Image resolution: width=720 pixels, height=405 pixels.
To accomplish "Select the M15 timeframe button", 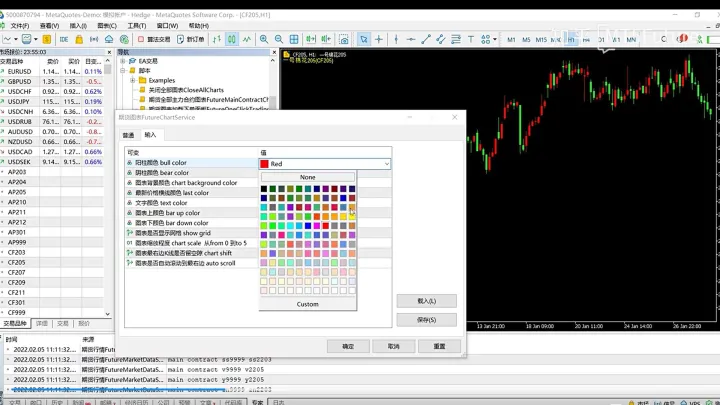I will pyautogui.click(x=541, y=40).
